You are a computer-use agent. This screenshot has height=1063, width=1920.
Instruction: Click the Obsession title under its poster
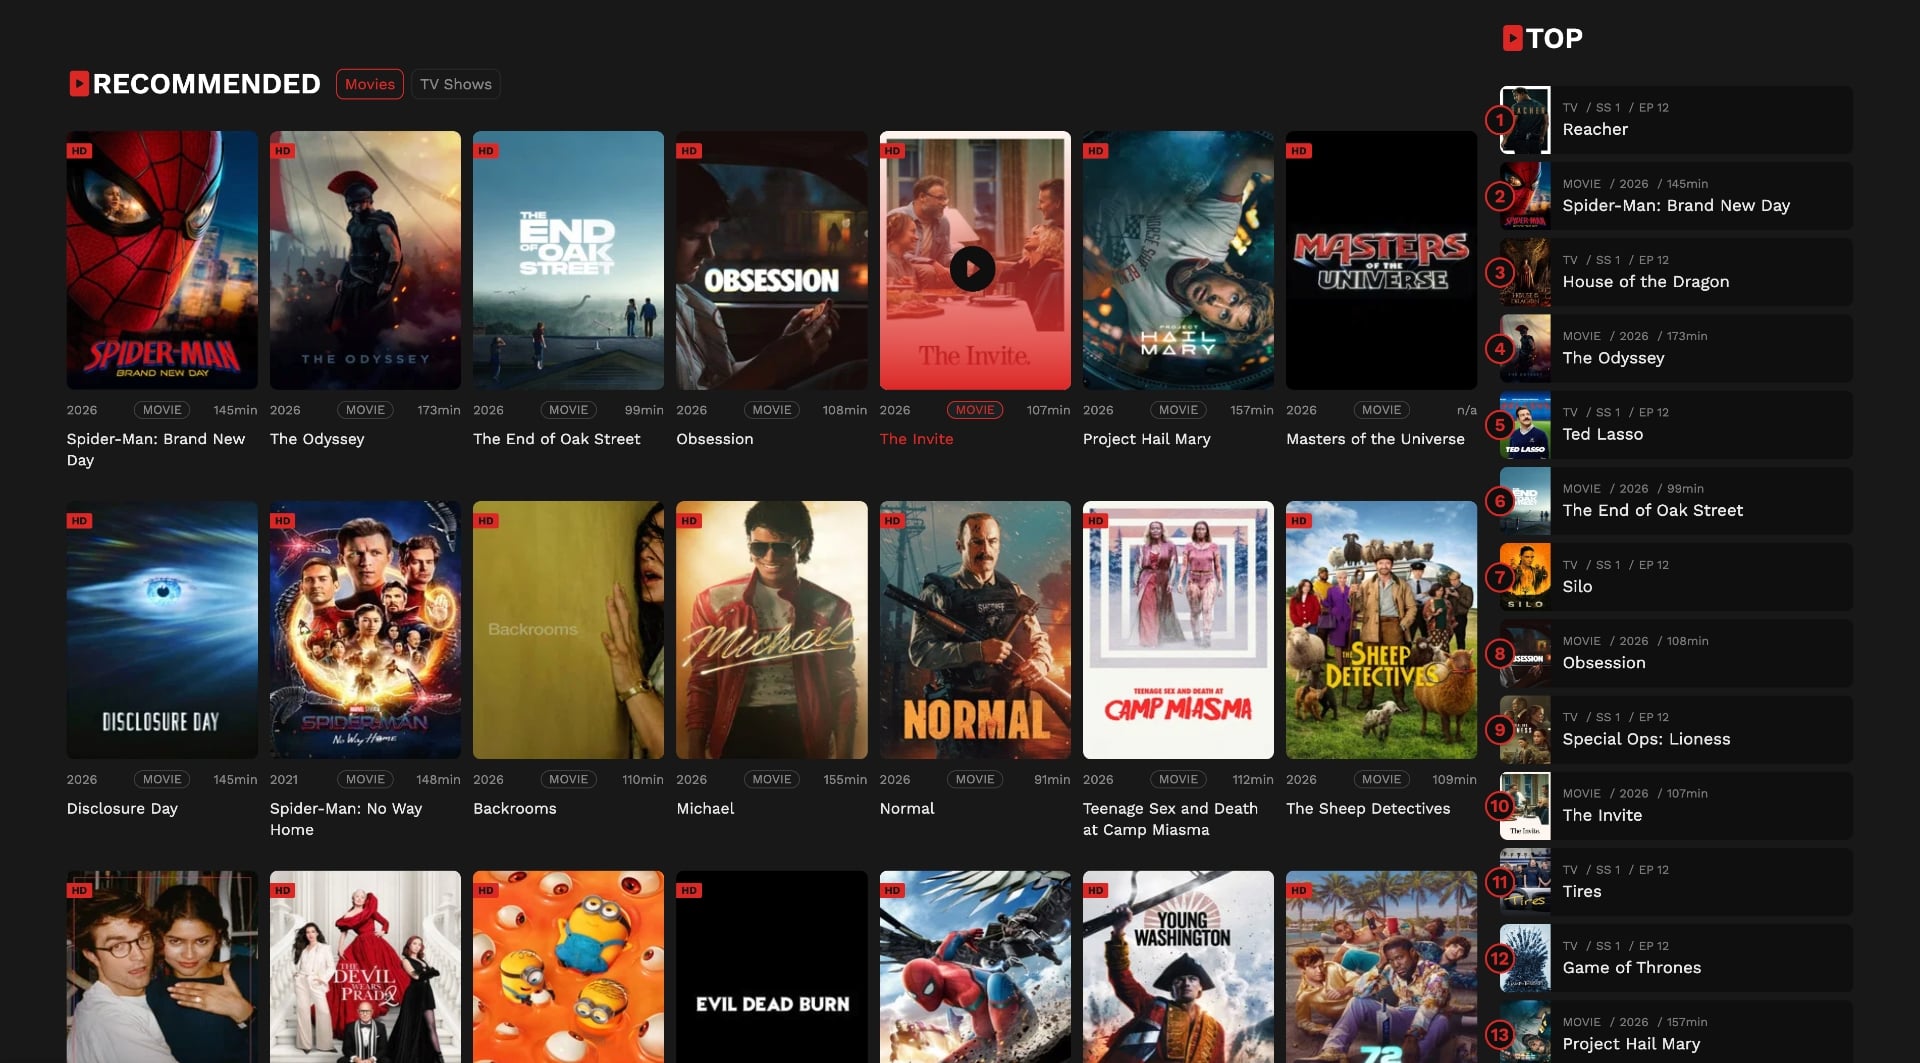click(714, 439)
